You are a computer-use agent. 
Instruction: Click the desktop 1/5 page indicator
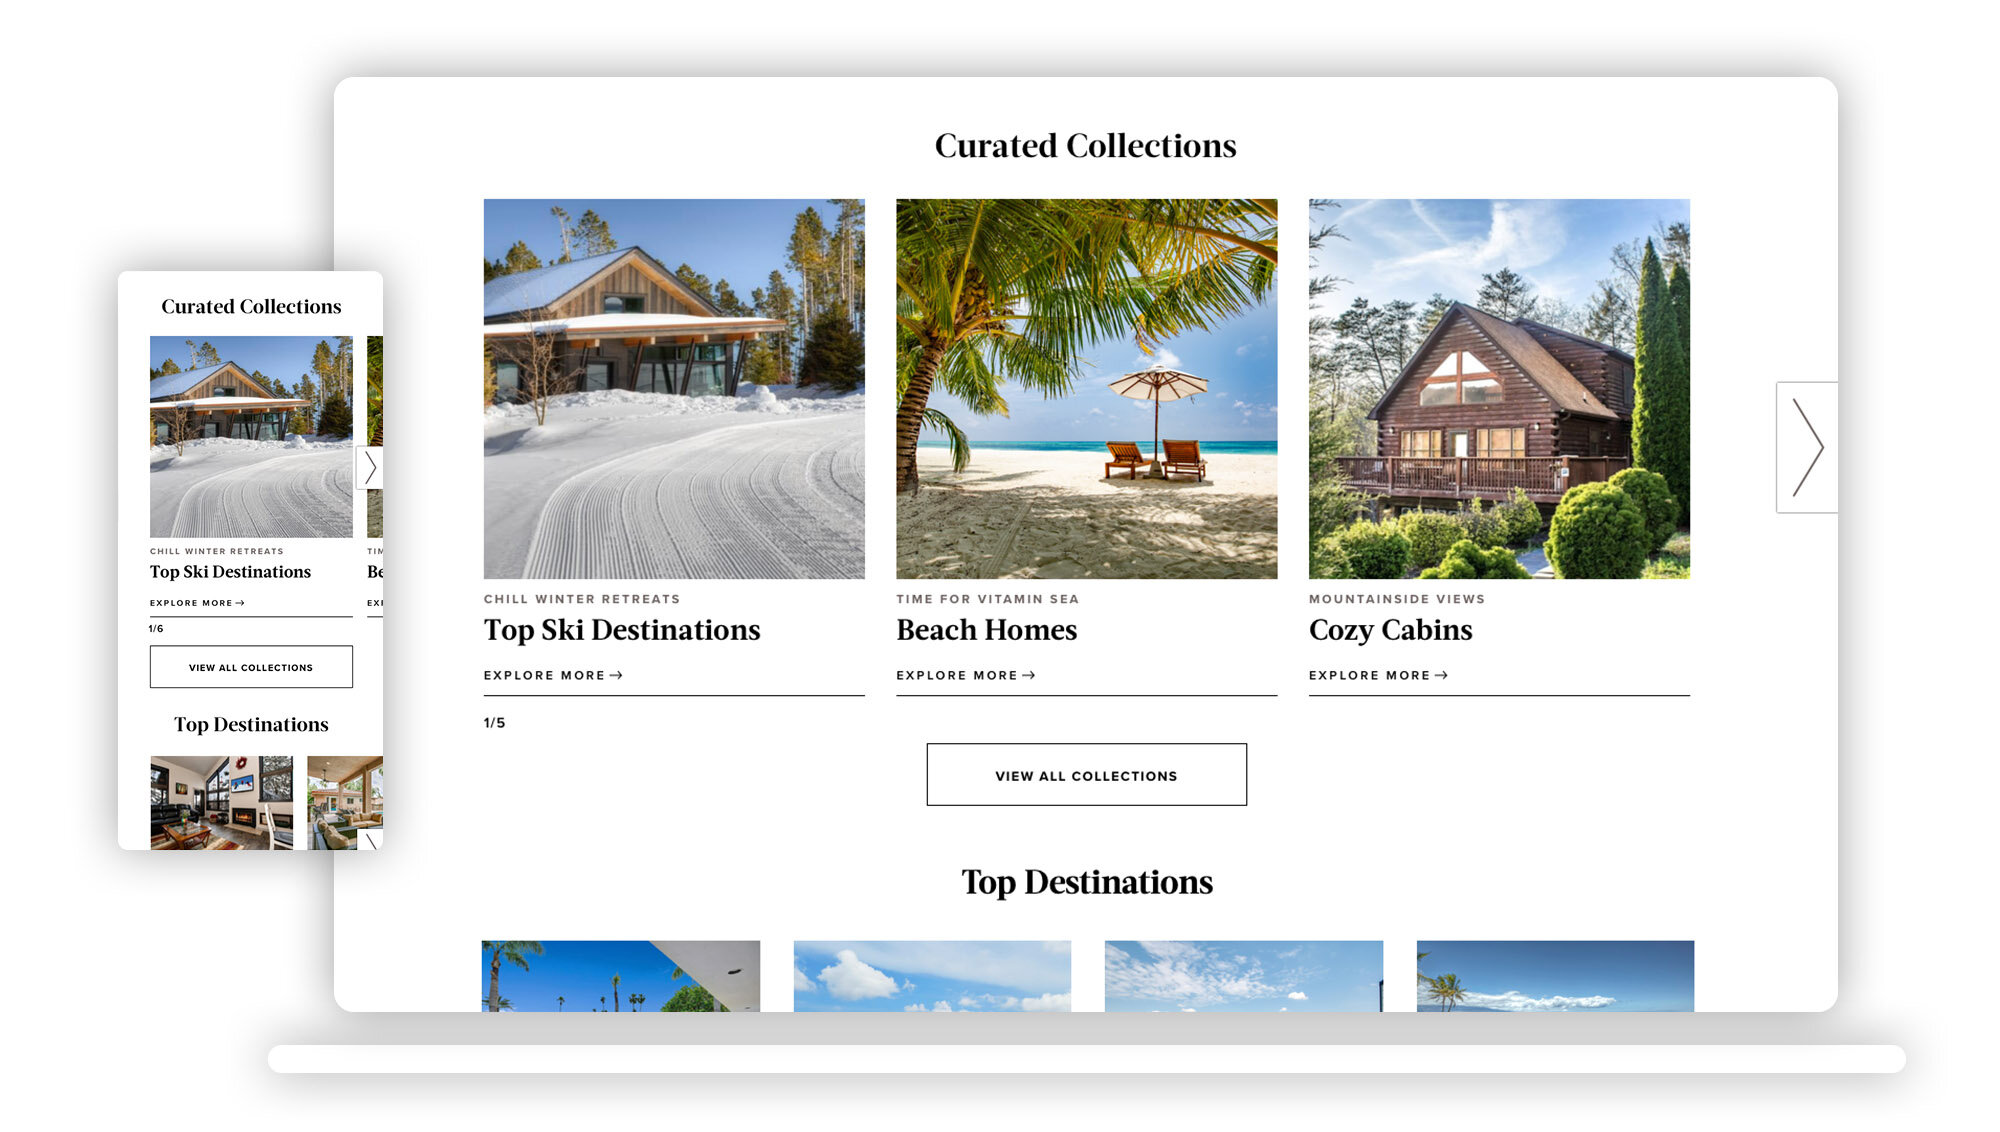point(494,722)
